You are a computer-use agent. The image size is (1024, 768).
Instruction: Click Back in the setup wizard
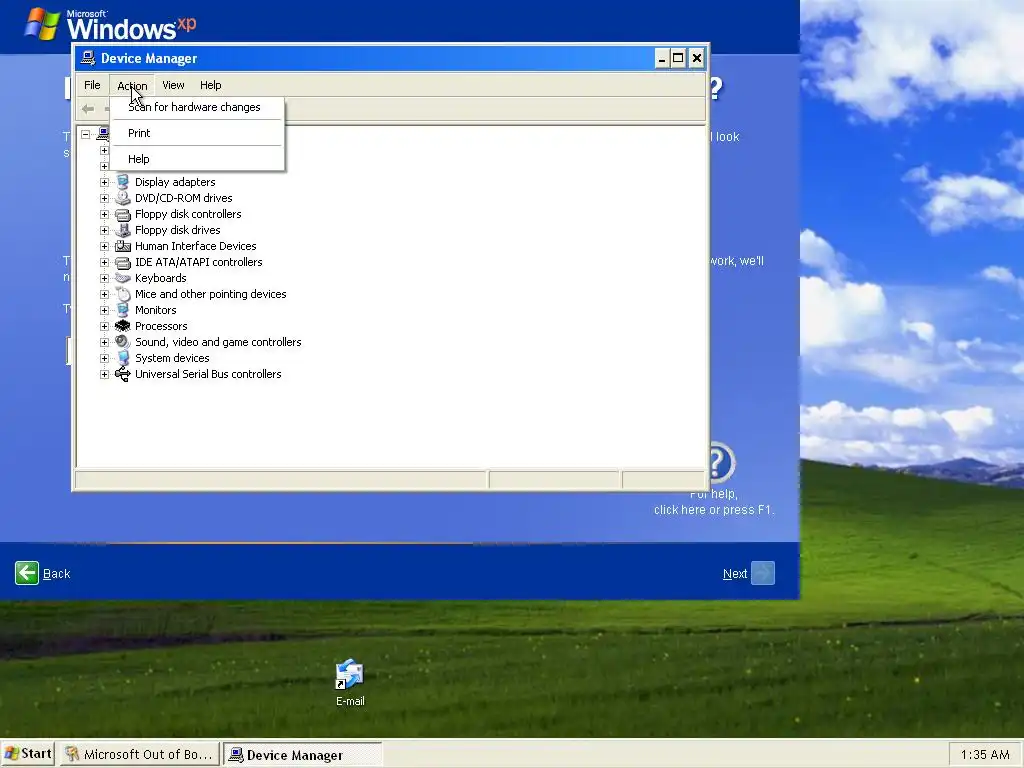(56, 573)
